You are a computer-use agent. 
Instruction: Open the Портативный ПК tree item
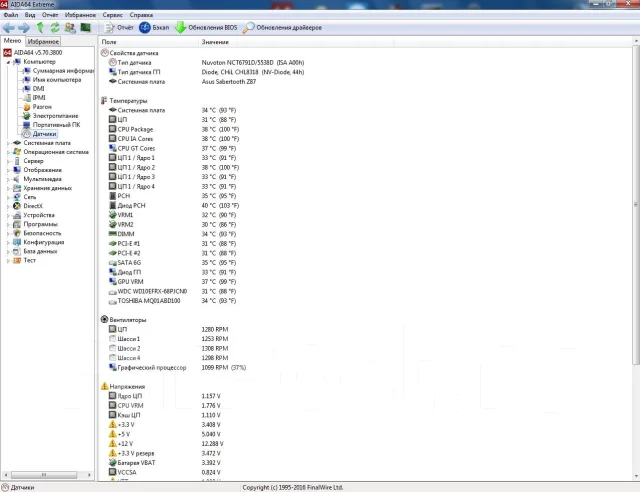pyautogui.click(x=56, y=125)
